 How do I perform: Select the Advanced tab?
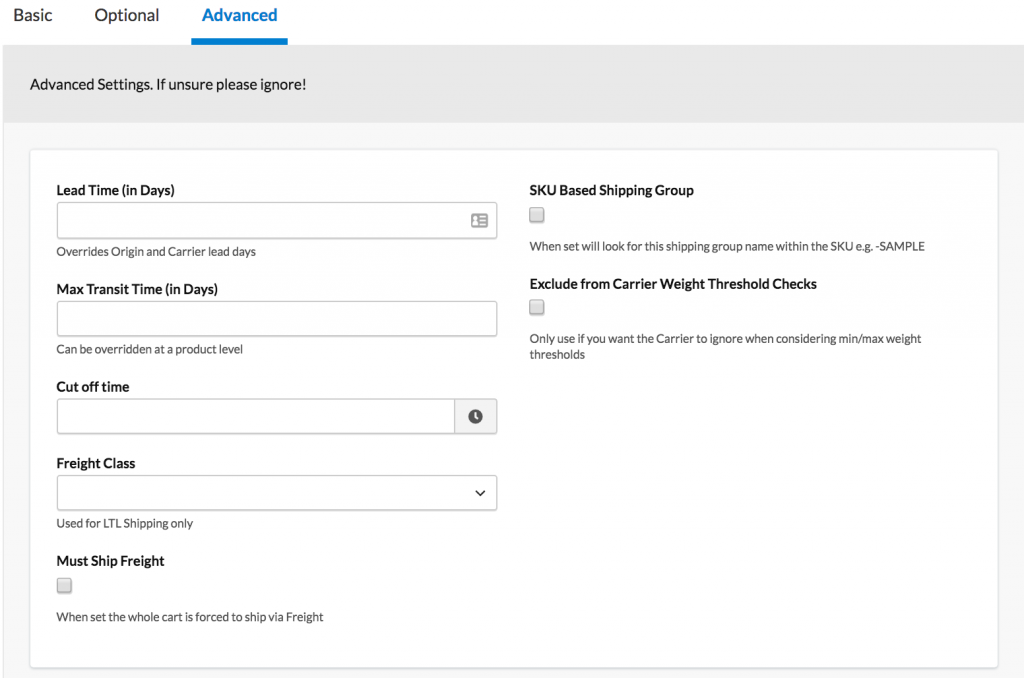tap(239, 16)
